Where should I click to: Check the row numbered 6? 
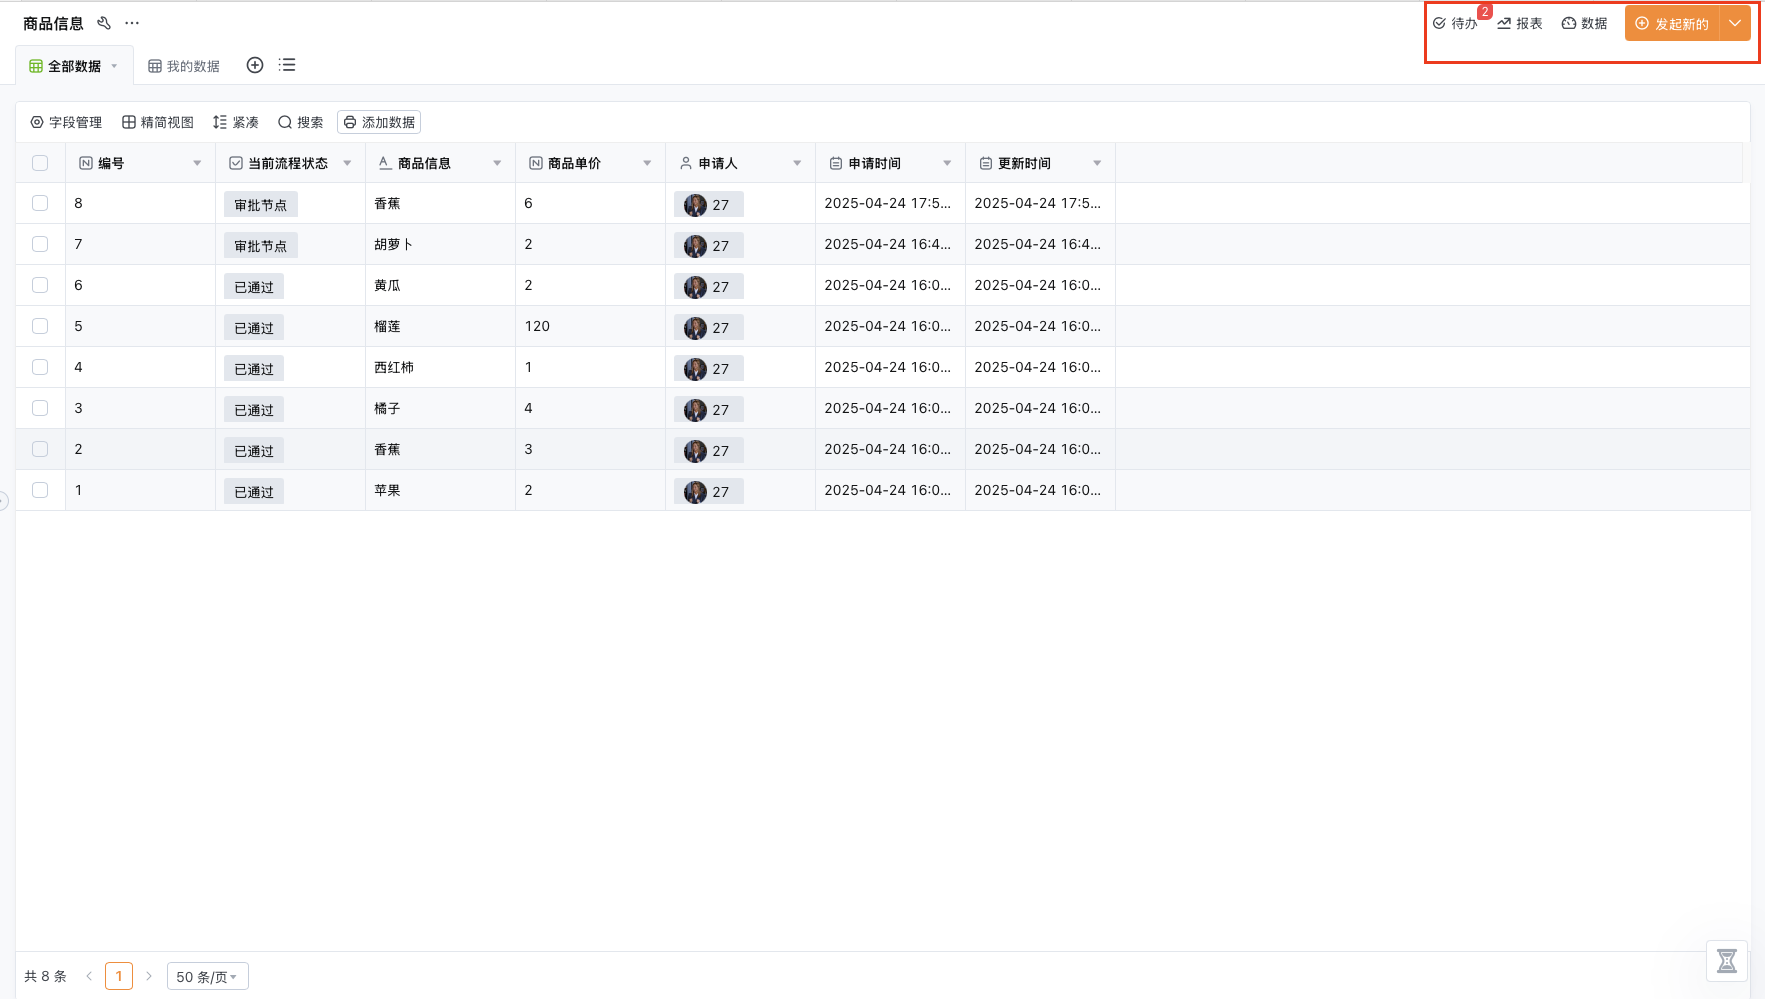pyautogui.click(x=40, y=285)
